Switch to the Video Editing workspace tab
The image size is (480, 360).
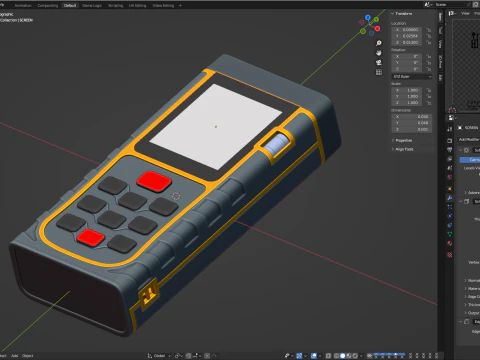click(x=163, y=5)
